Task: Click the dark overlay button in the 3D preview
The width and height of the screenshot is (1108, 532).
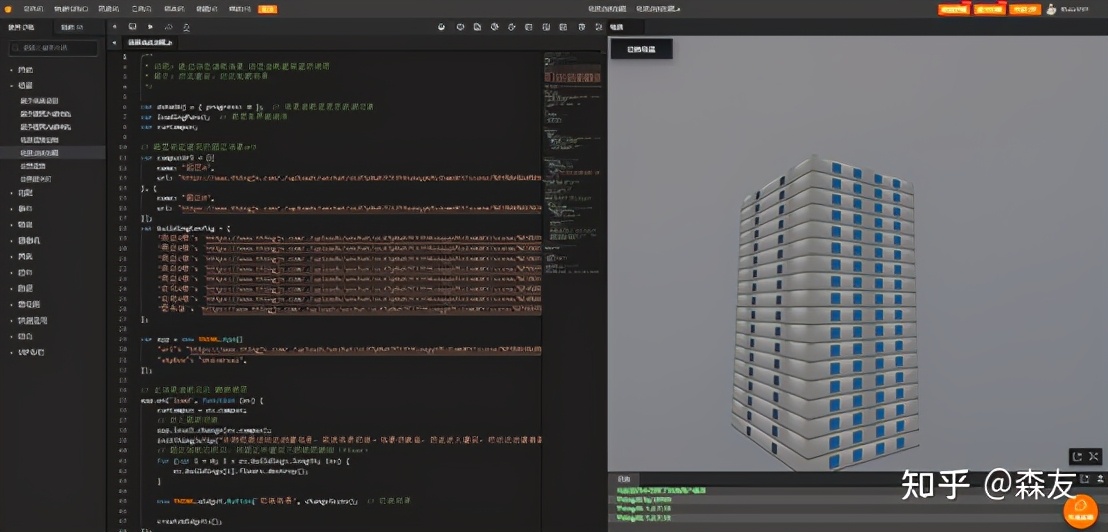Action: (641, 49)
